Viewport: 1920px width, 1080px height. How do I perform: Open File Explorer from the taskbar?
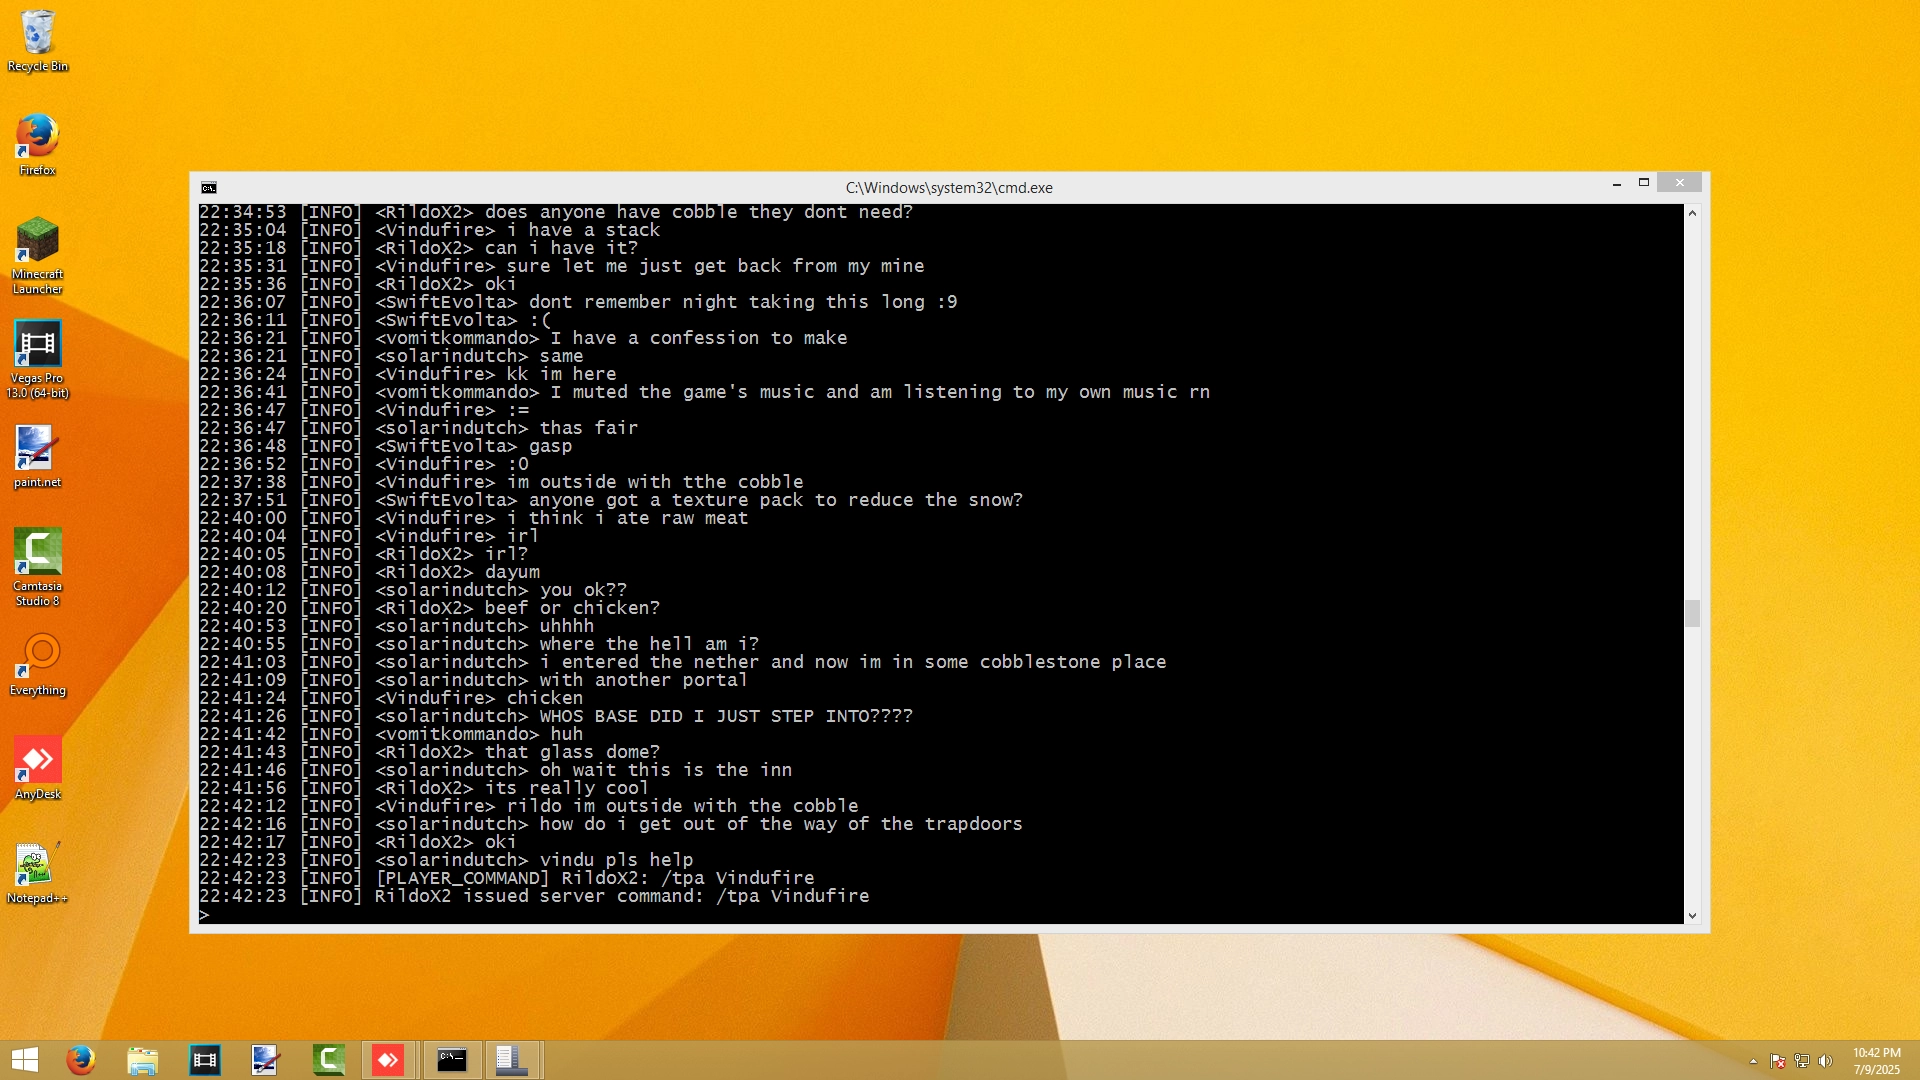(x=142, y=1060)
